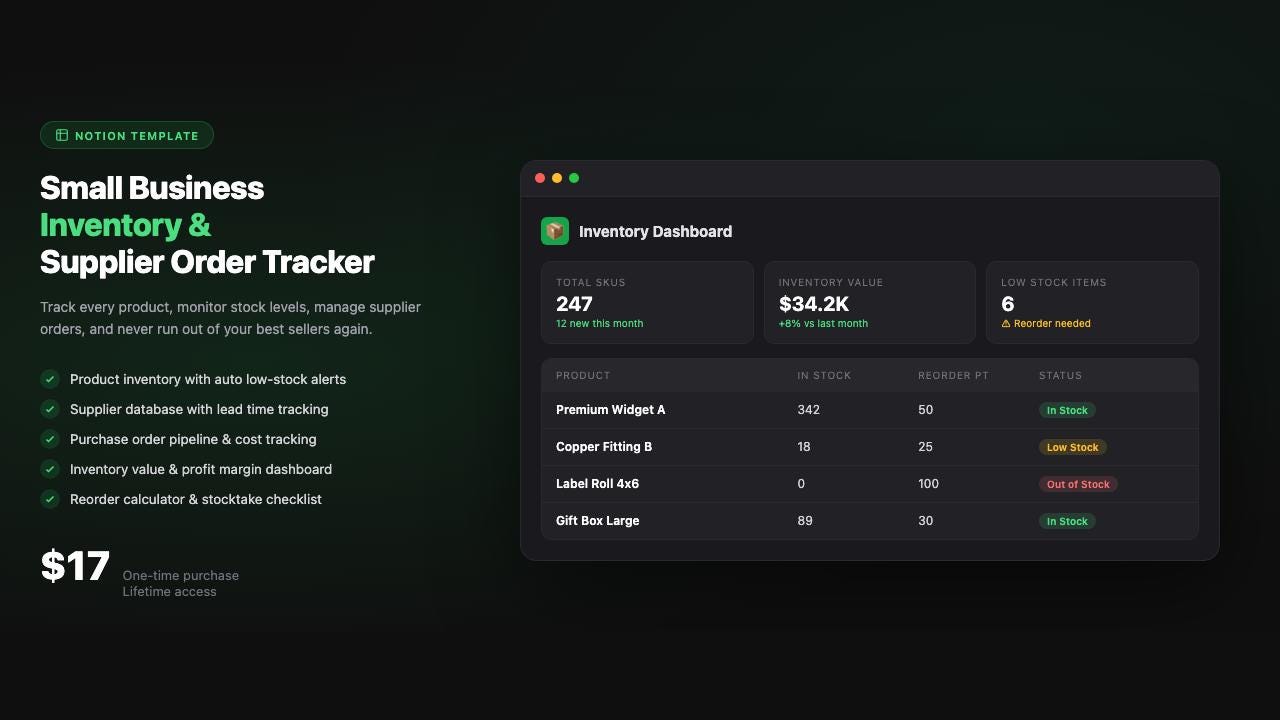
Task: Click the Inventory Dashboard title
Action: tap(656, 231)
